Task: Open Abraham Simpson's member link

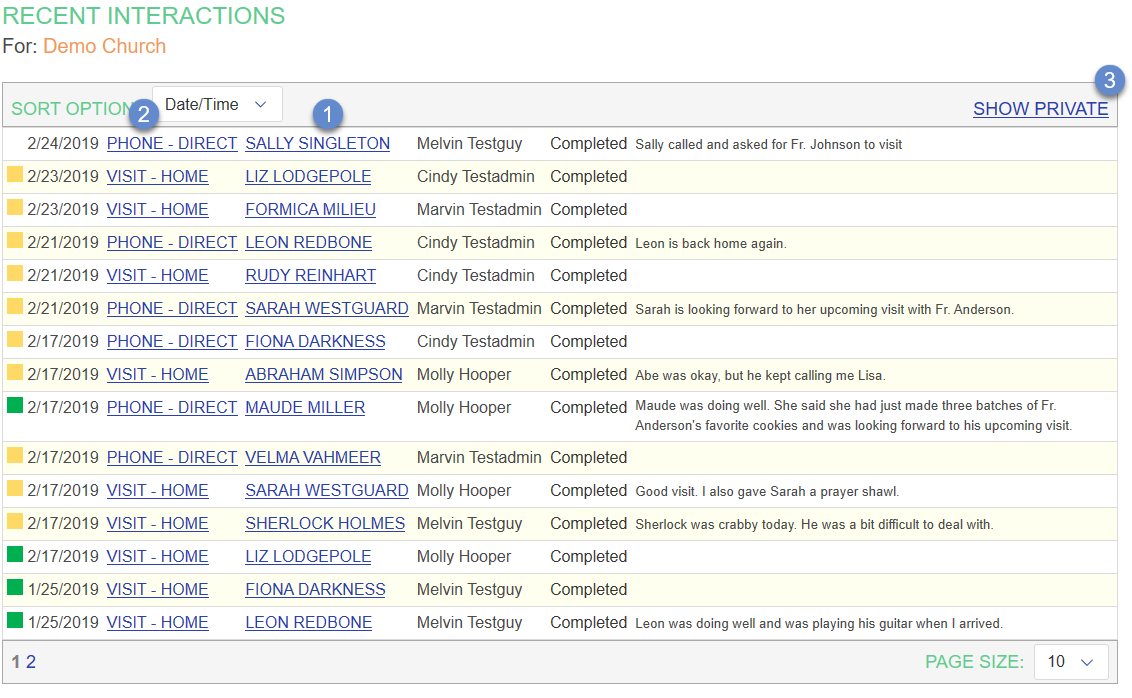Action: coord(323,374)
